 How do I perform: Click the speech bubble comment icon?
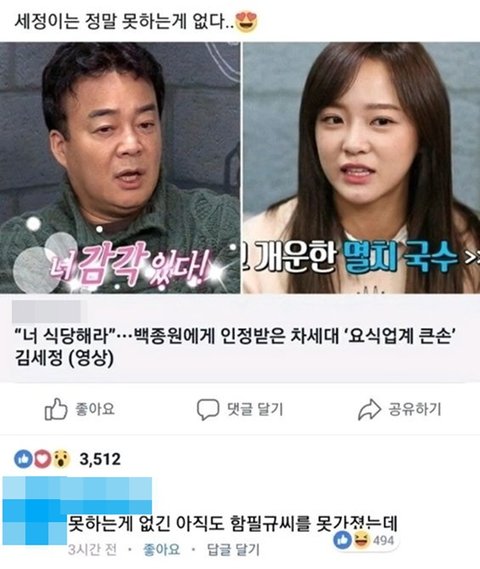[208, 409]
